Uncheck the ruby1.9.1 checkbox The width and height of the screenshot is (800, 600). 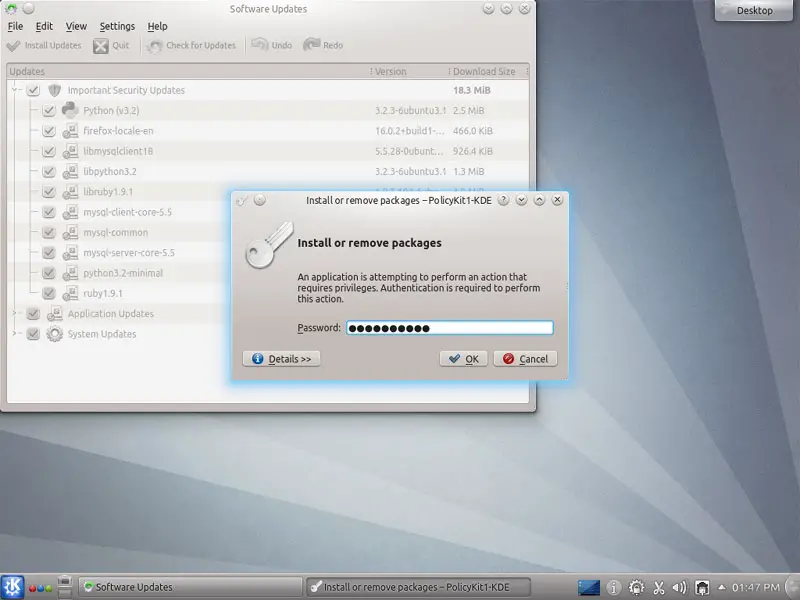[48, 293]
